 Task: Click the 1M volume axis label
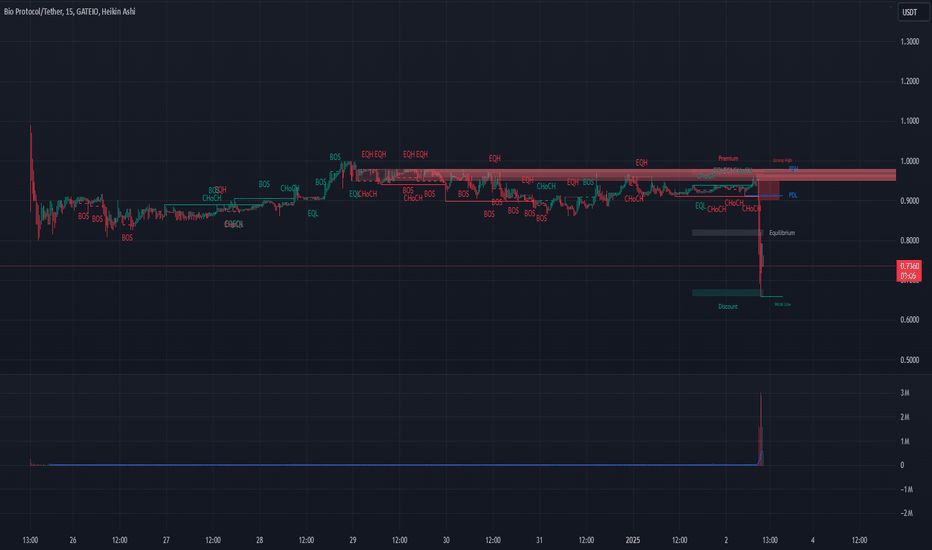905,441
